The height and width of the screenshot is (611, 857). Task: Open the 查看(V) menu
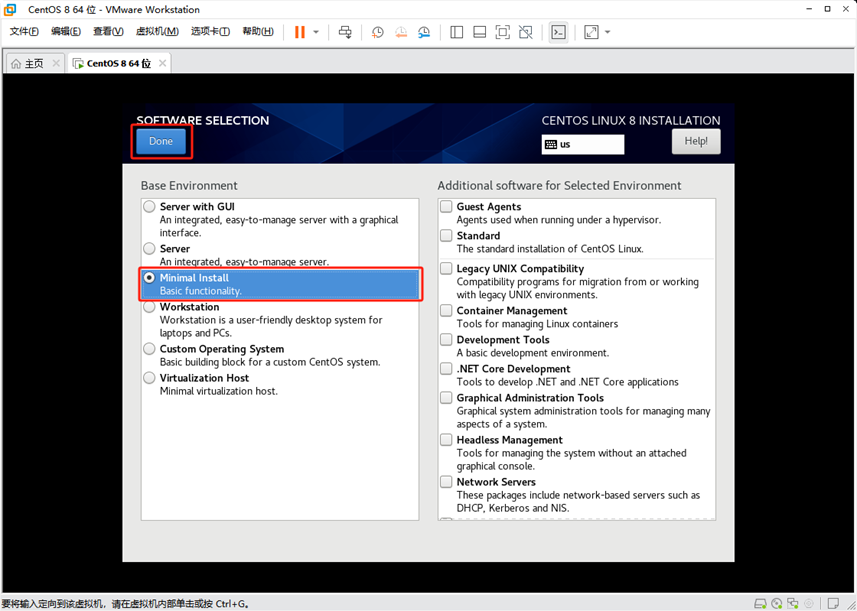tap(108, 32)
